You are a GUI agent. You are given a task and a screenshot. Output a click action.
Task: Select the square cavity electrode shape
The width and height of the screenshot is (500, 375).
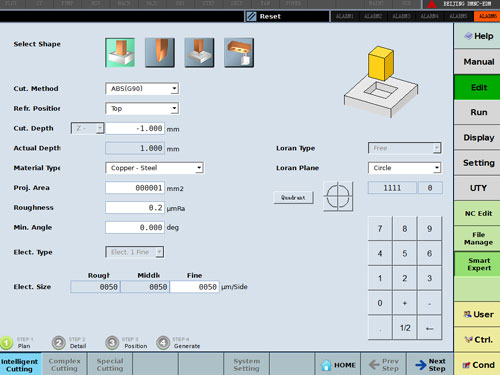point(120,53)
